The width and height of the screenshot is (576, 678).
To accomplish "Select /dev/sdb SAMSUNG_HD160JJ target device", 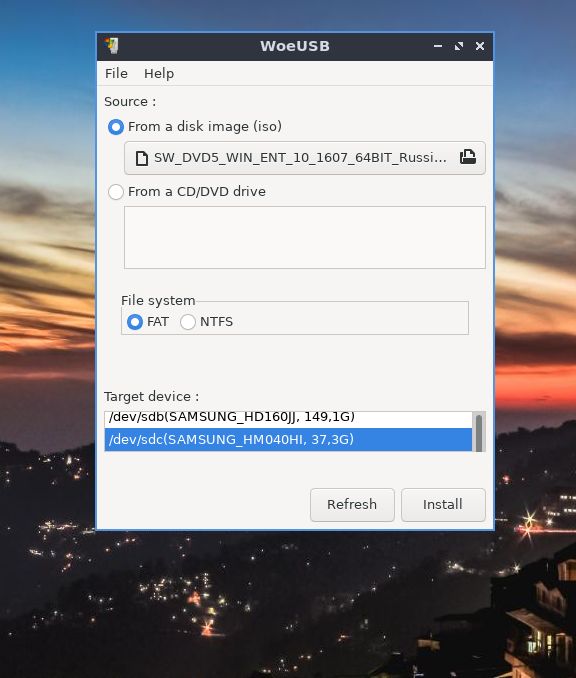I will pyautogui.click(x=288, y=418).
